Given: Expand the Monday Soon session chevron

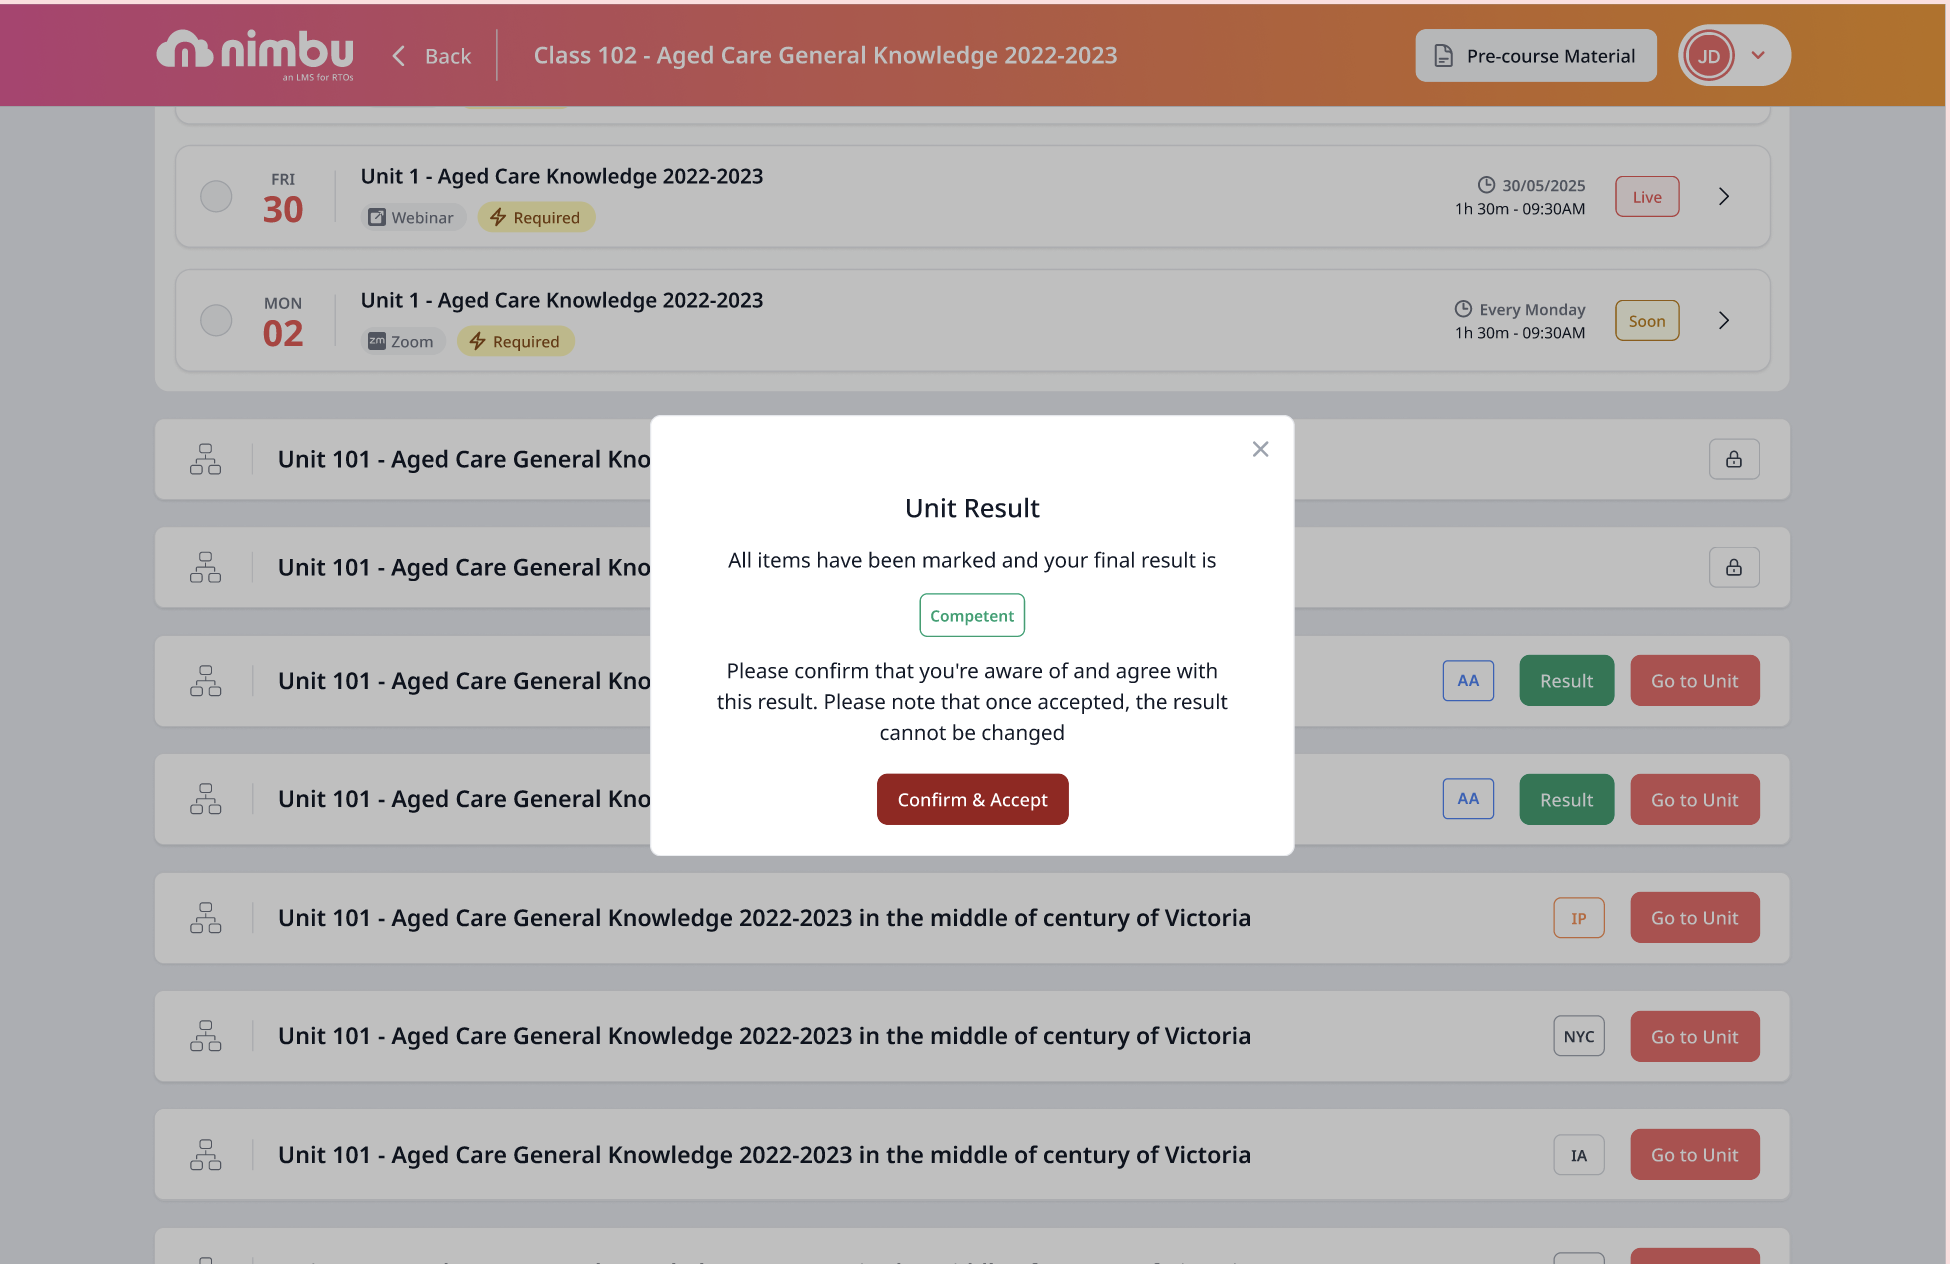Looking at the screenshot, I should pyautogui.click(x=1723, y=320).
